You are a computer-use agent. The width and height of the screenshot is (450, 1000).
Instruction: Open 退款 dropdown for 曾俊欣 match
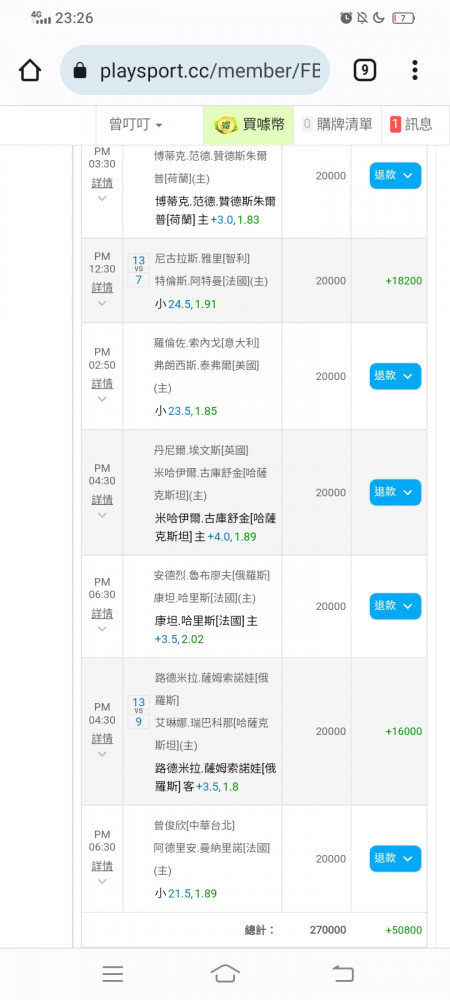pyautogui.click(x=395, y=858)
